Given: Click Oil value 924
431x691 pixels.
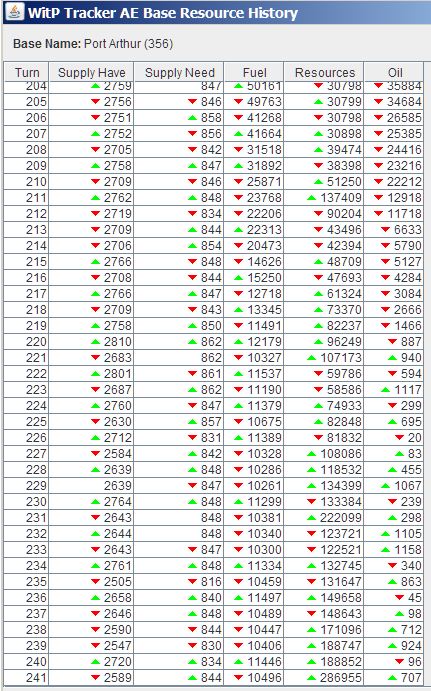Looking at the screenshot, I should pyautogui.click(x=411, y=646).
